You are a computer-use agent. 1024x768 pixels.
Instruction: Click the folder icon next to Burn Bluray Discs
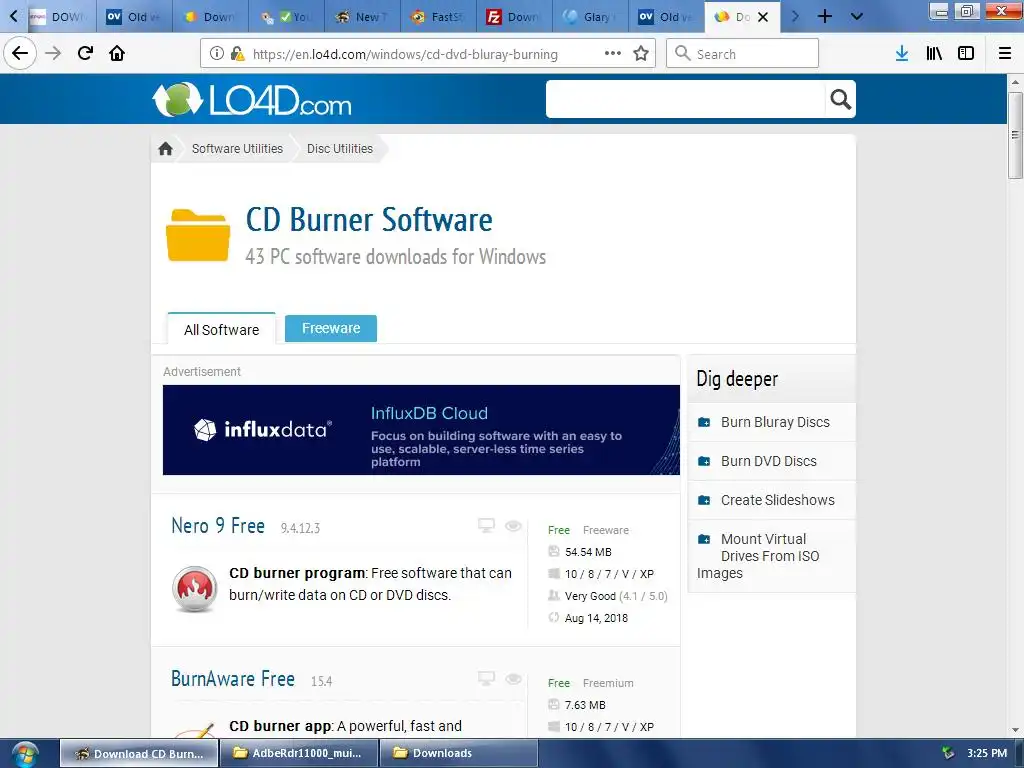pos(704,423)
